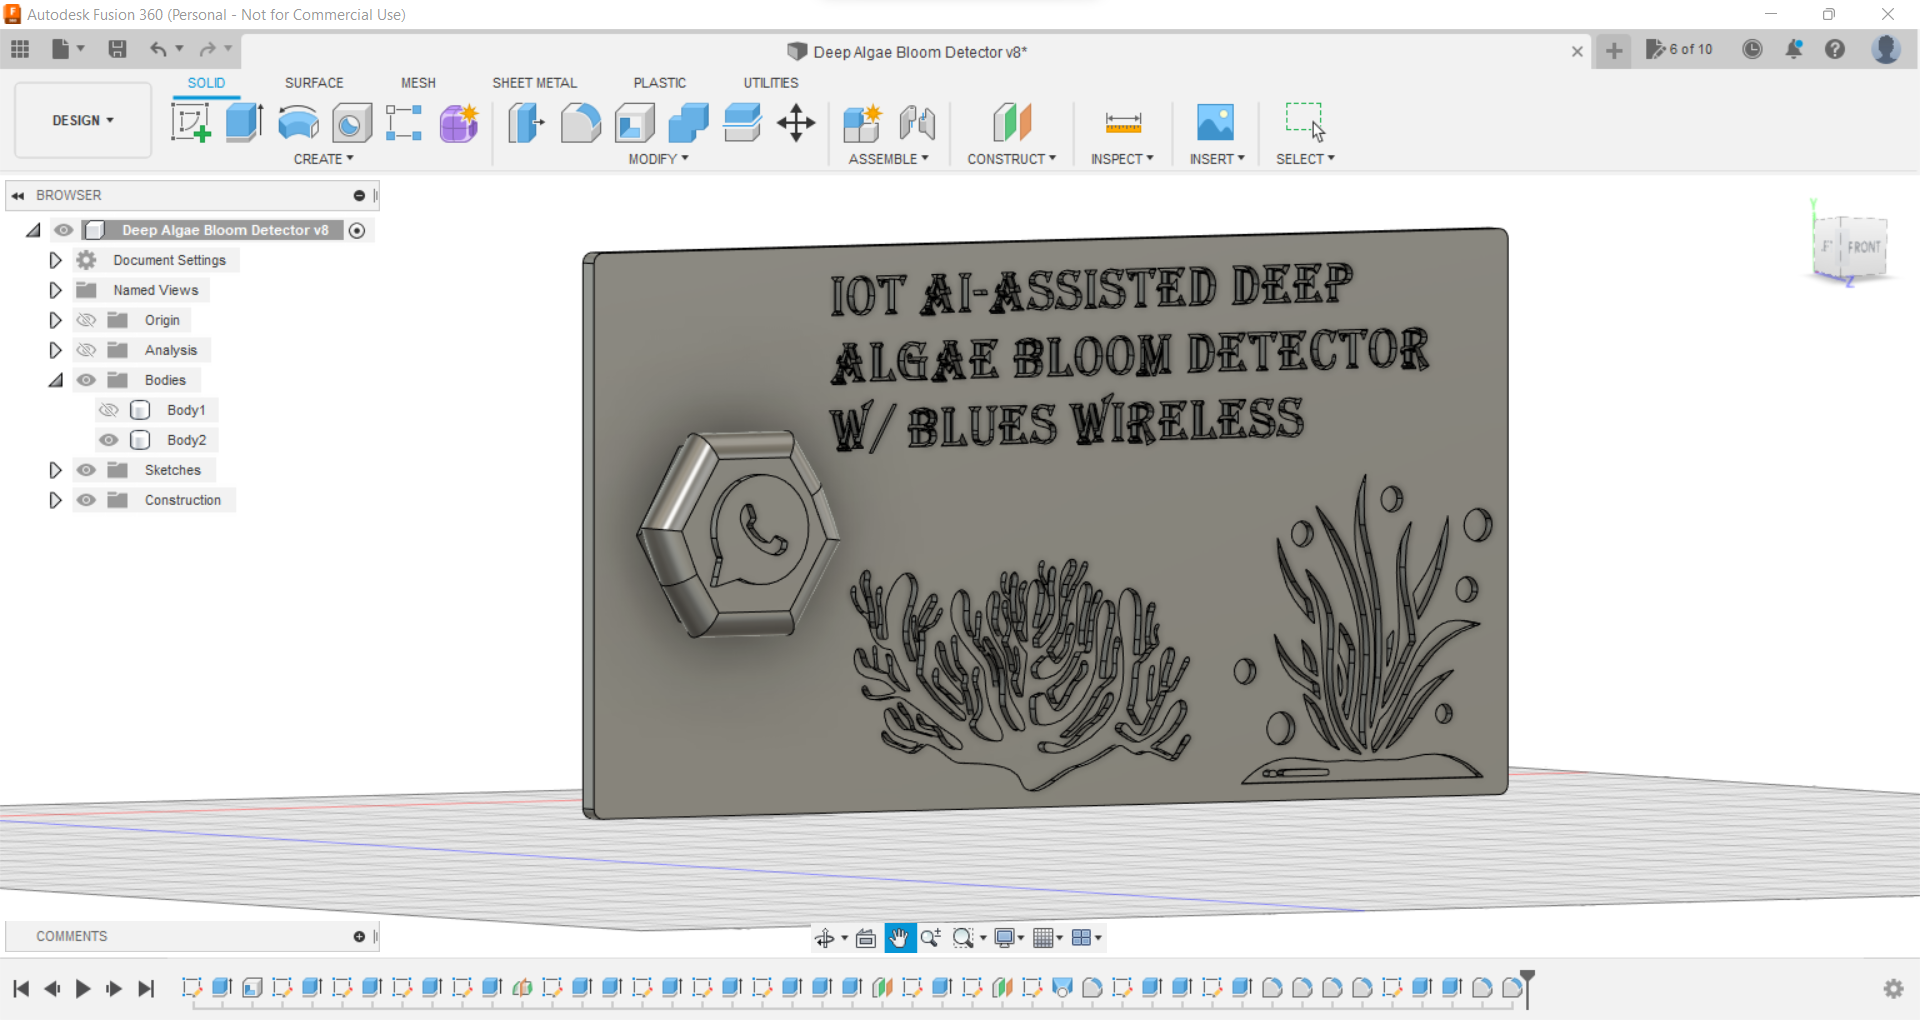Select the Create Sketch tool
The image size is (1920, 1020).
click(x=190, y=122)
